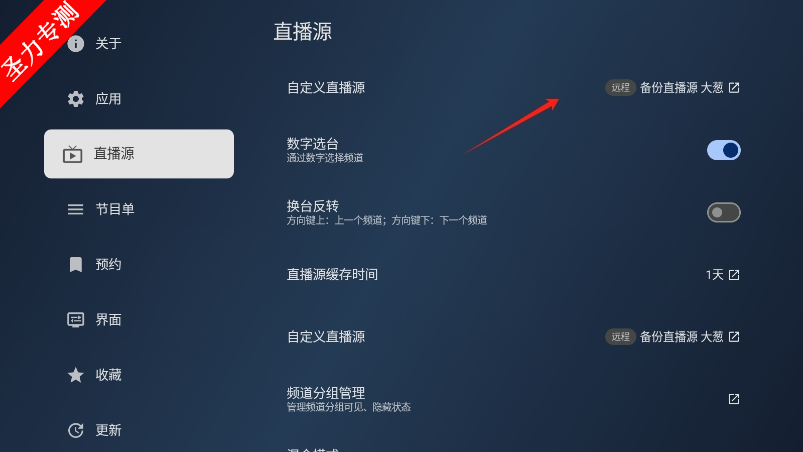Disable the 数字选台 toggle switch
Viewport: 803px width, 452px height.
[x=724, y=150]
